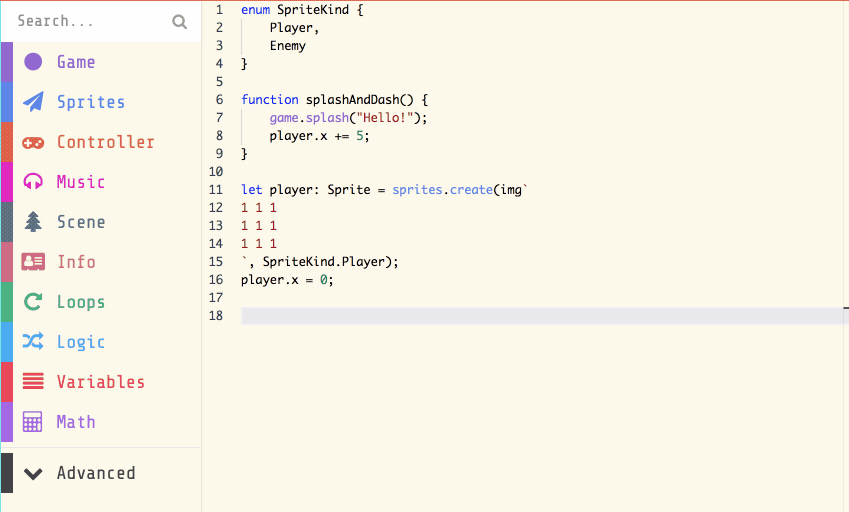Click the Loops redo arrow icon
The height and width of the screenshot is (512, 849).
[x=33, y=301]
